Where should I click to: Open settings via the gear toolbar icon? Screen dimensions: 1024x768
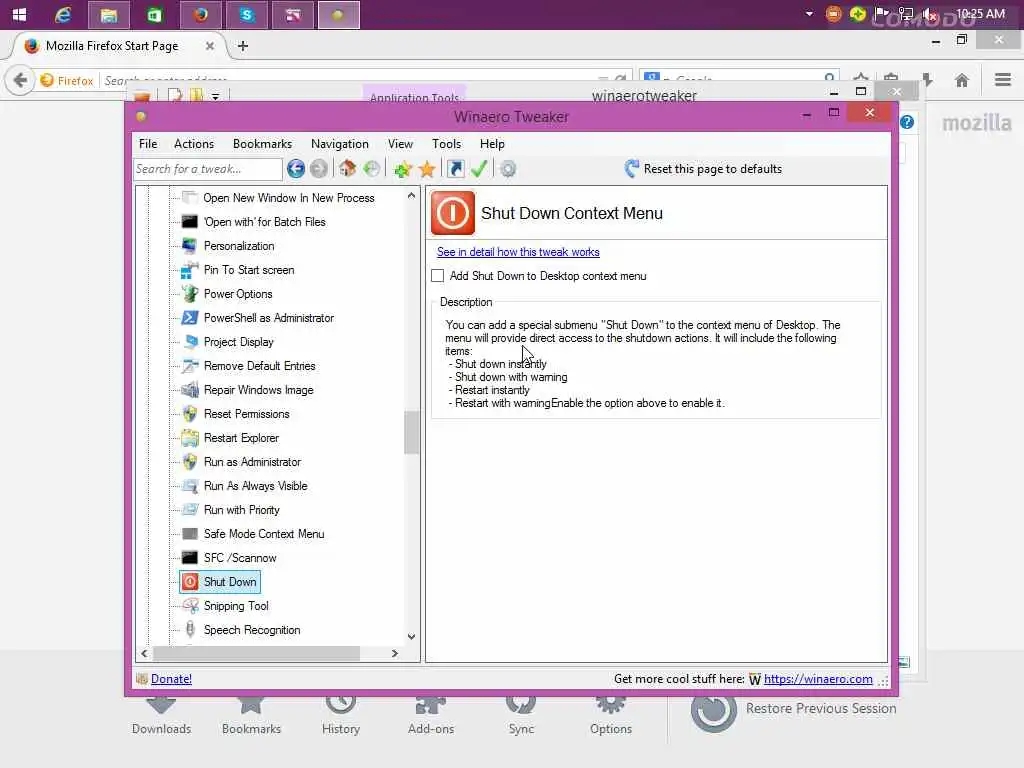point(507,169)
